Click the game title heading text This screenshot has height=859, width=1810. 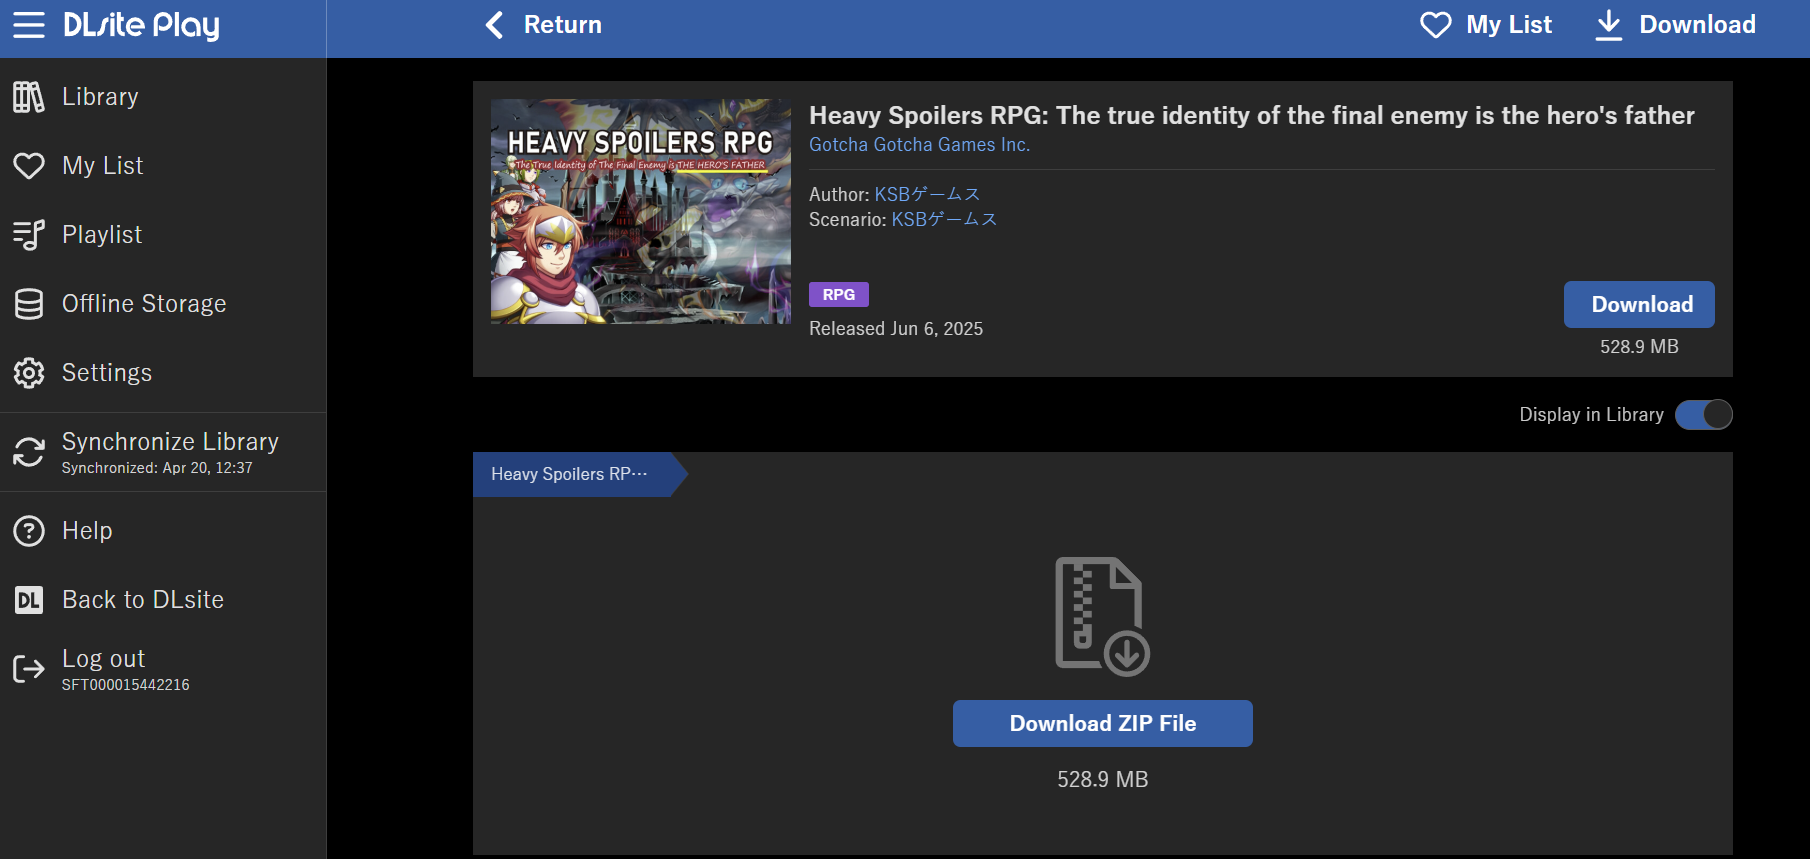[x=1252, y=116]
